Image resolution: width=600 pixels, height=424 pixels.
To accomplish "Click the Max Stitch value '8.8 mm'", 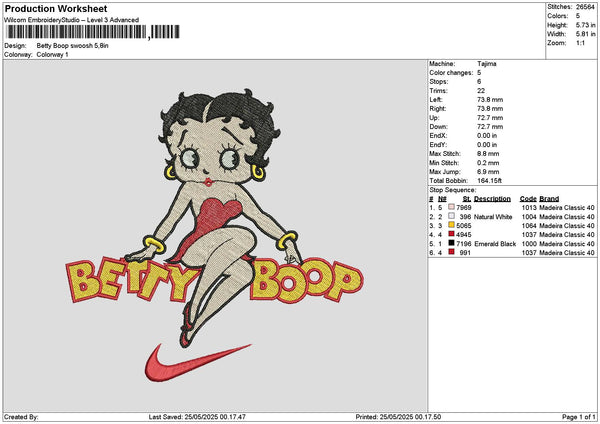I will point(488,154).
